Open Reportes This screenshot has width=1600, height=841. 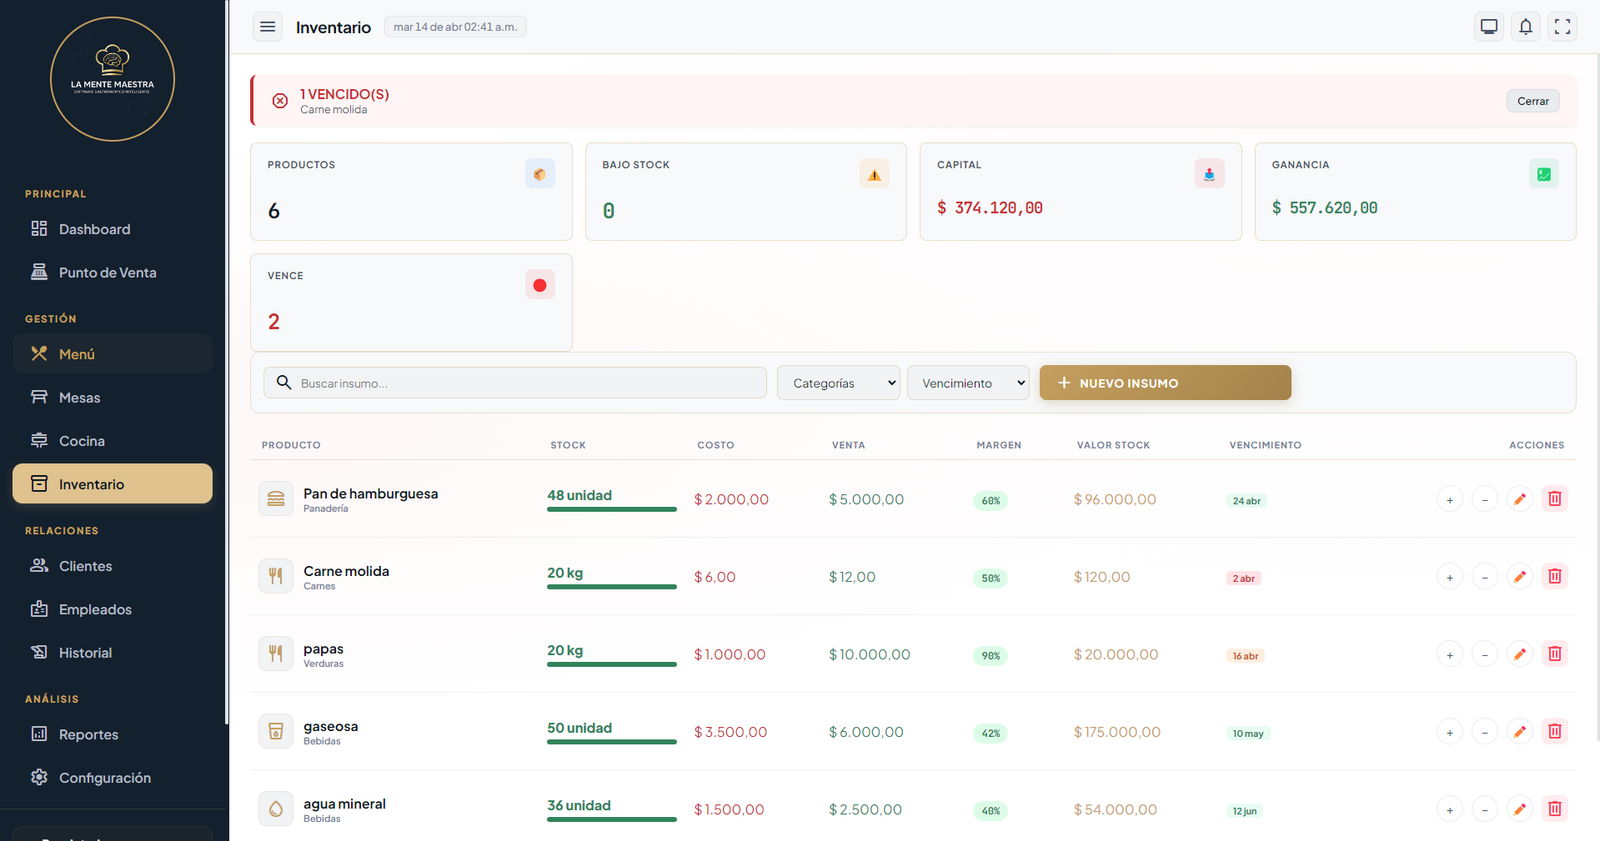click(x=112, y=734)
